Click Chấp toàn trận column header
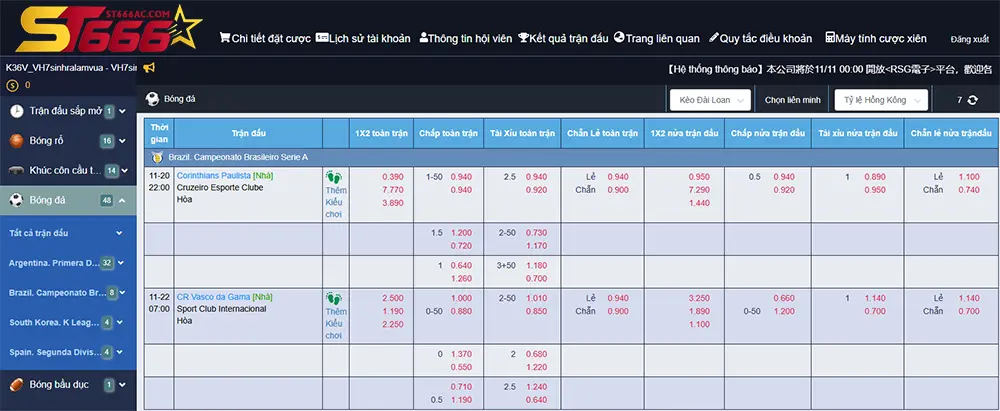This screenshot has width=1000, height=411. [x=448, y=133]
